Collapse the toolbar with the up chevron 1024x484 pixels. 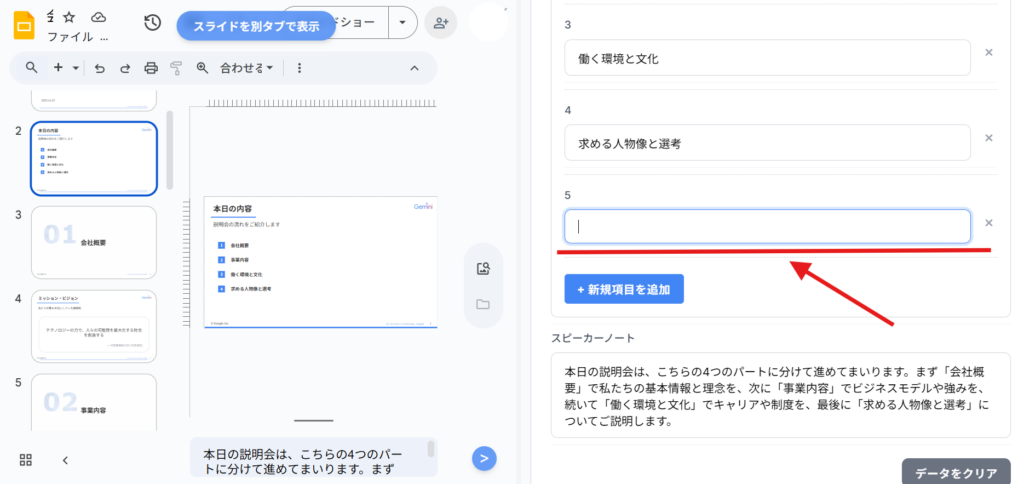pyautogui.click(x=415, y=68)
